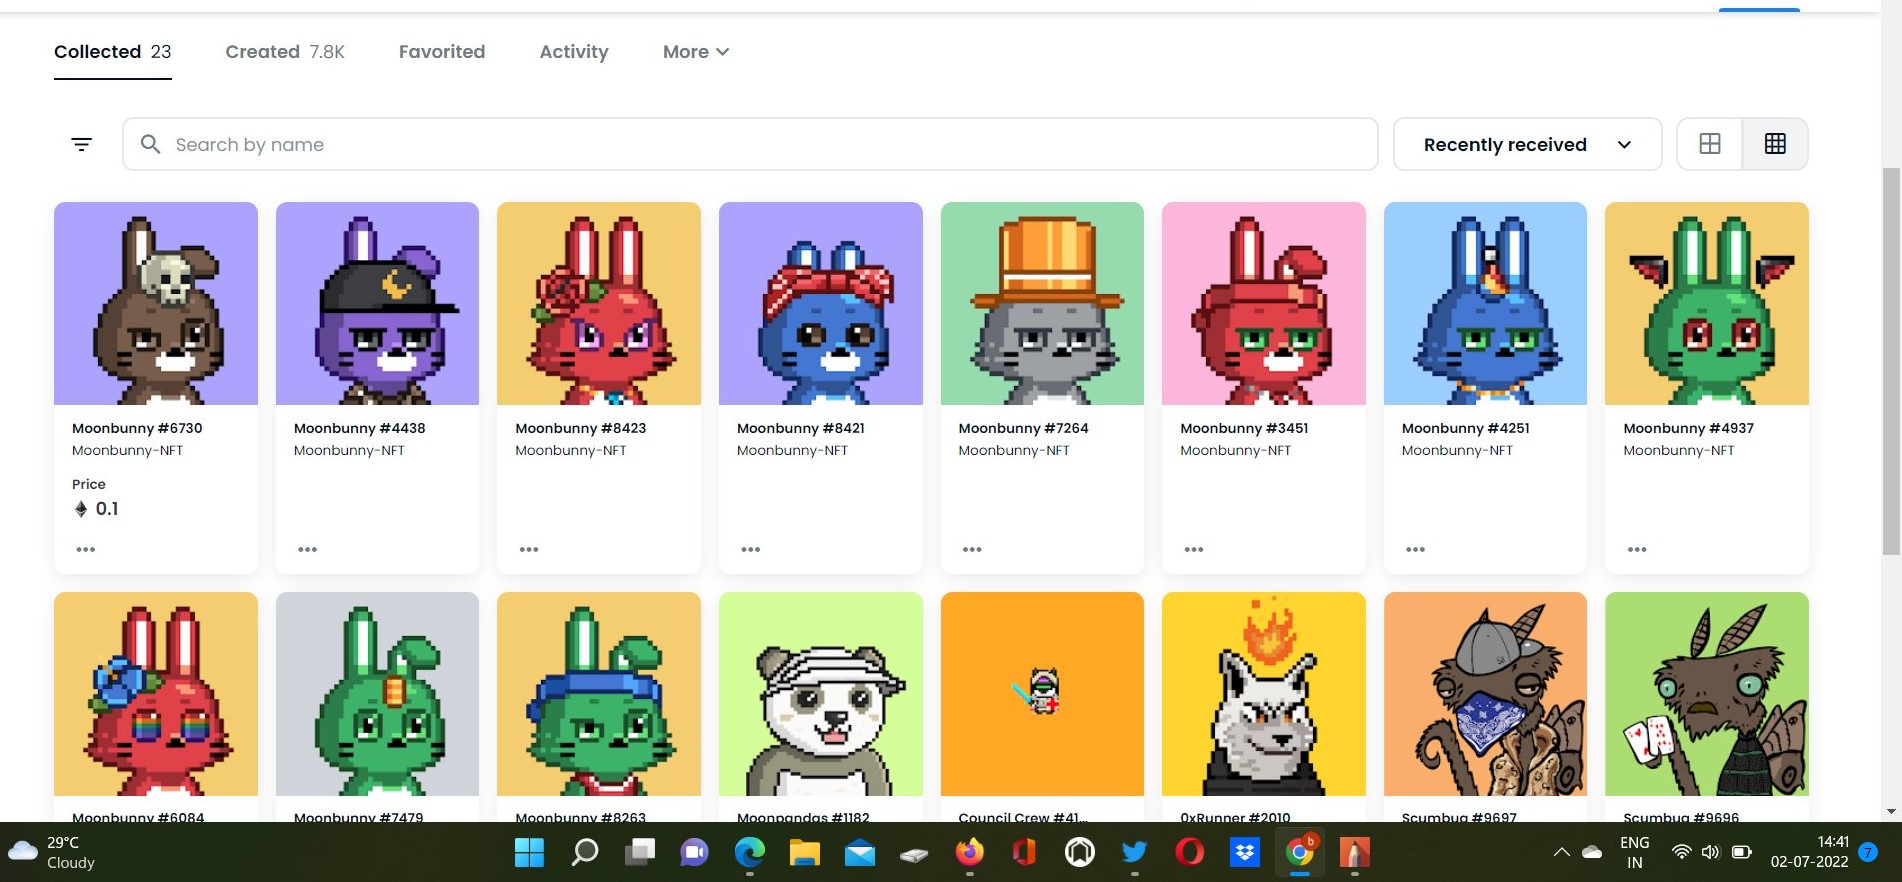The image size is (1902, 882).
Task: Open Windows taskbar search
Action: tap(584, 852)
